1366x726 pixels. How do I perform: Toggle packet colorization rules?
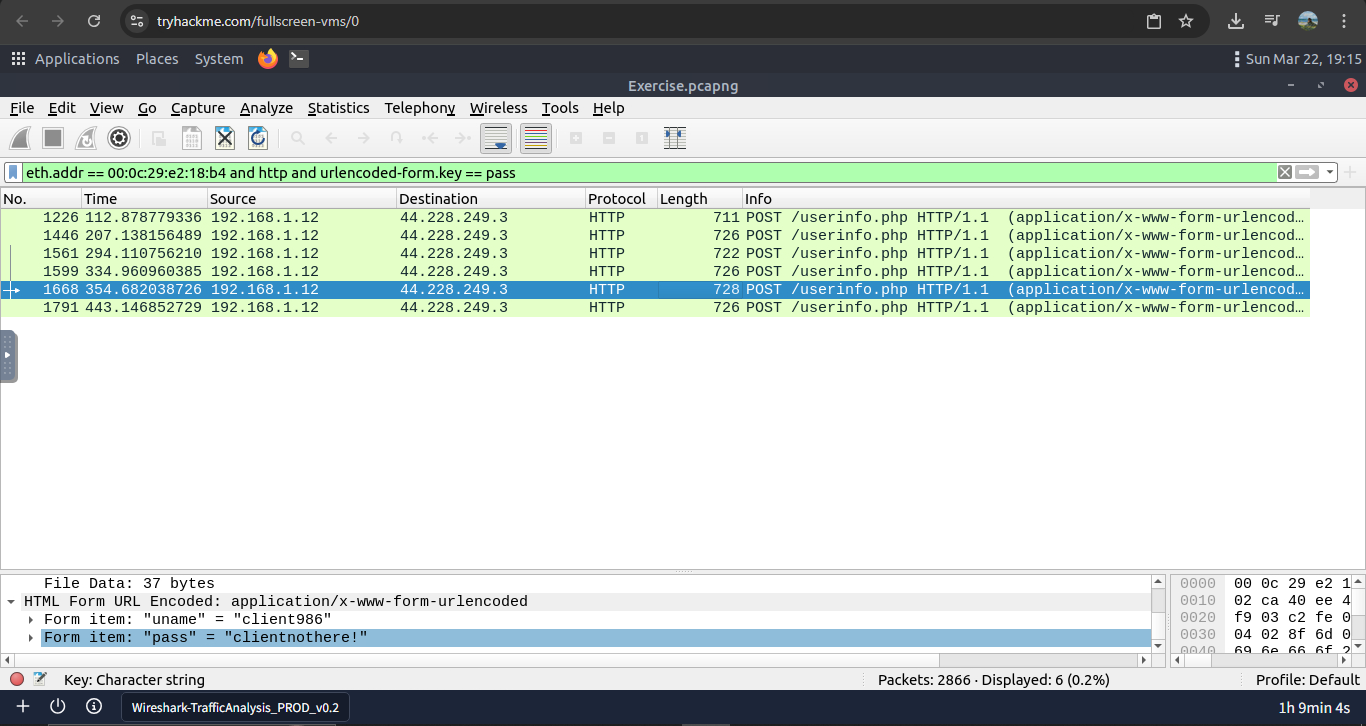pos(536,138)
